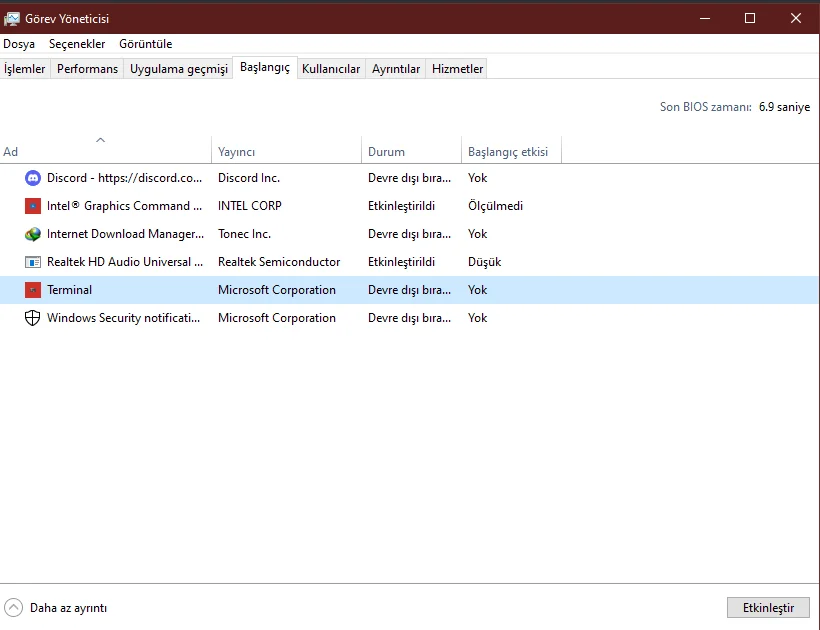Image resolution: width=820 pixels, height=630 pixels.
Task: Click the Realtek Semiconductor publisher cell
Action: click(279, 262)
